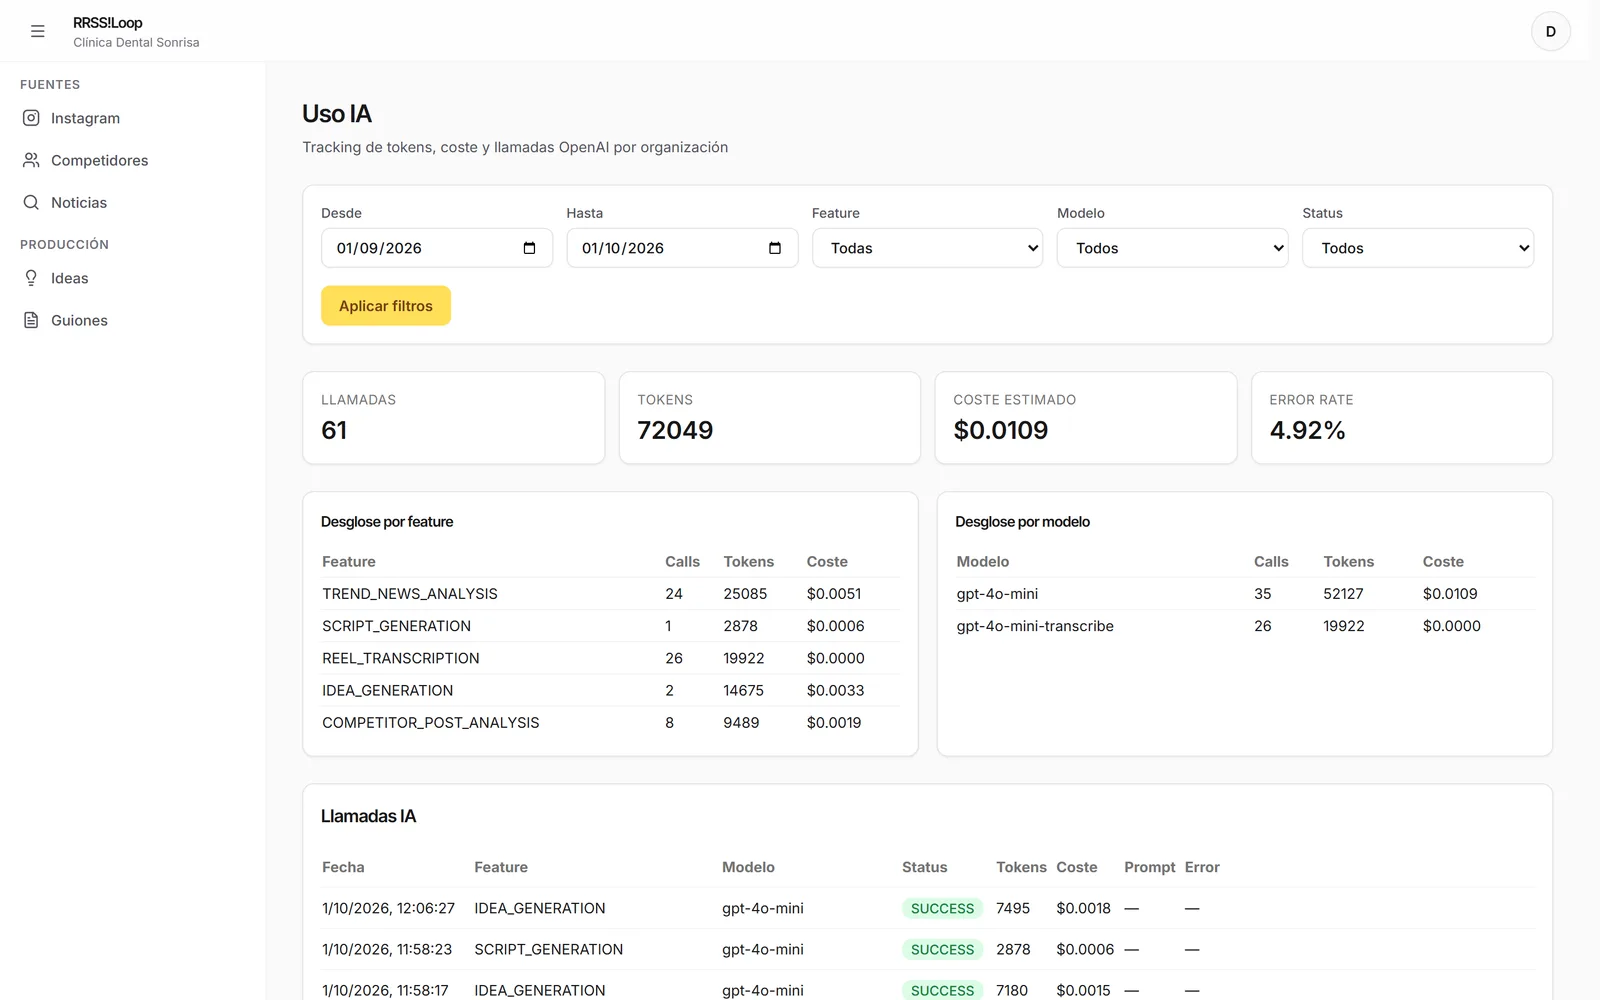Screen dimensions: 1600x1000
Task: Select the REEL_TRANSCRIPTION feature row
Action: [610, 658]
